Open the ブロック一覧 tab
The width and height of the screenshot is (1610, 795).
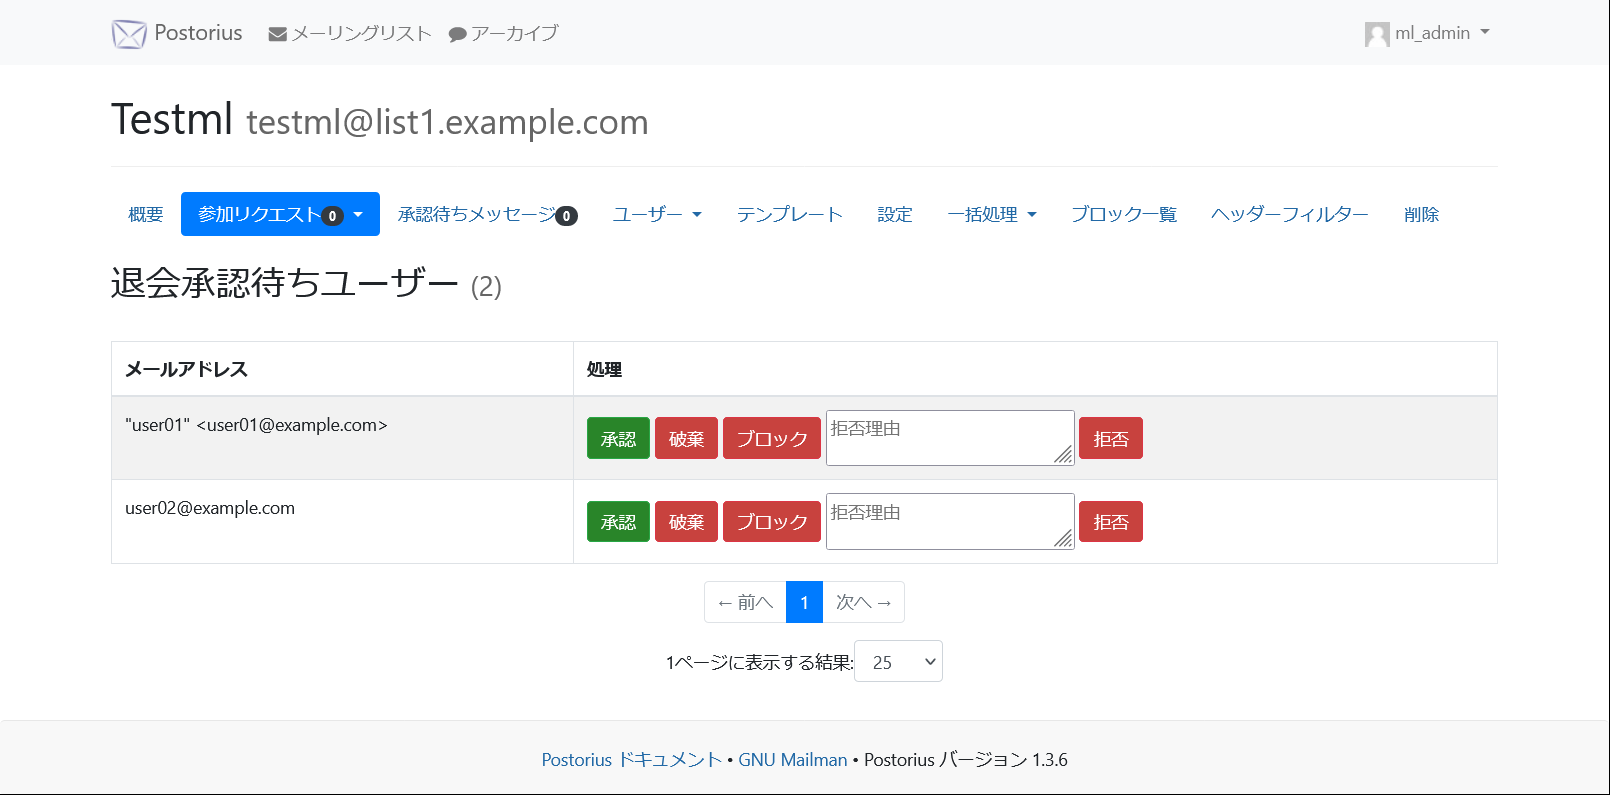point(1124,214)
